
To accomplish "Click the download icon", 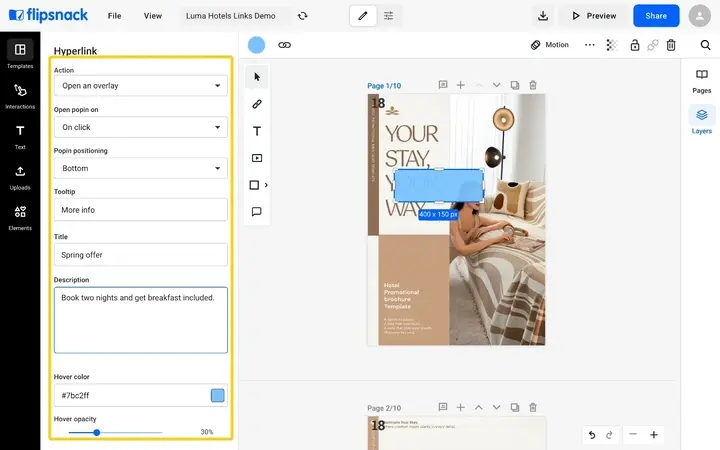I will 543,16.
